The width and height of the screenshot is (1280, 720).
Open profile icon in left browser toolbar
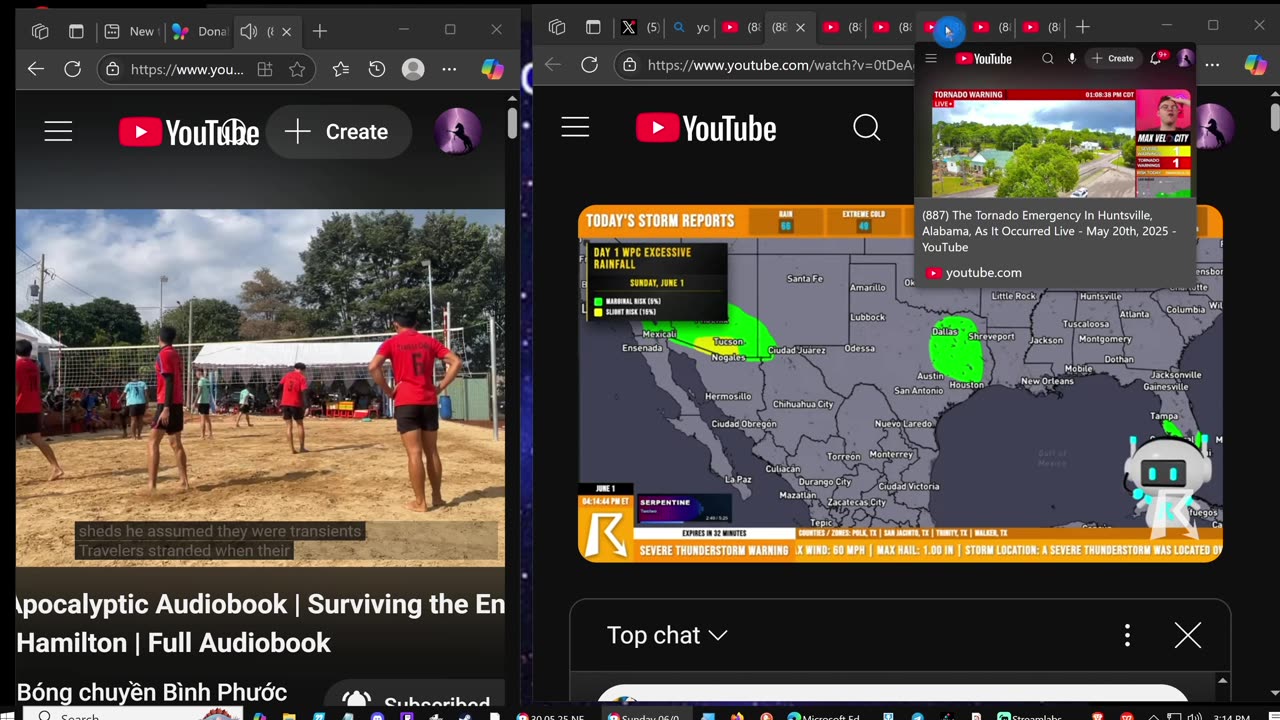click(413, 69)
